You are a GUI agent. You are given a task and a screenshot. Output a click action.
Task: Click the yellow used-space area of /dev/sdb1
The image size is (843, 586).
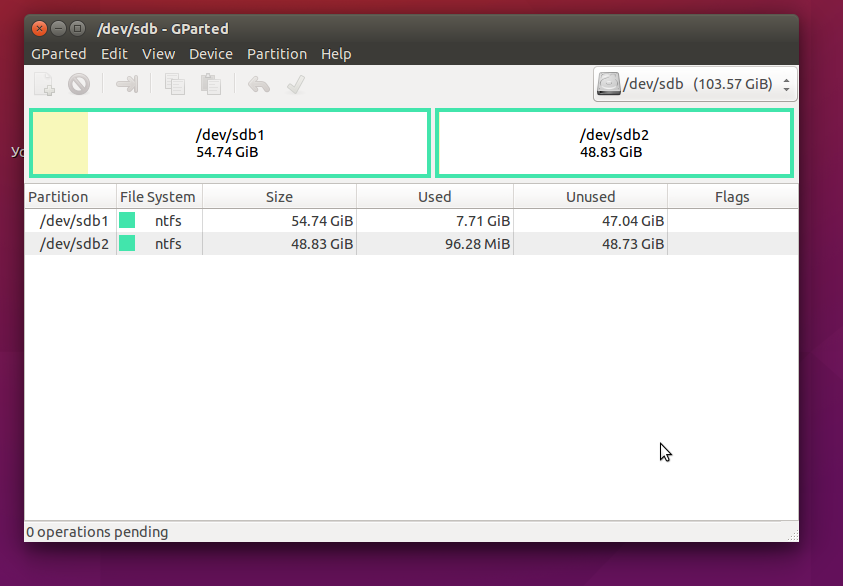click(x=61, y=143)
